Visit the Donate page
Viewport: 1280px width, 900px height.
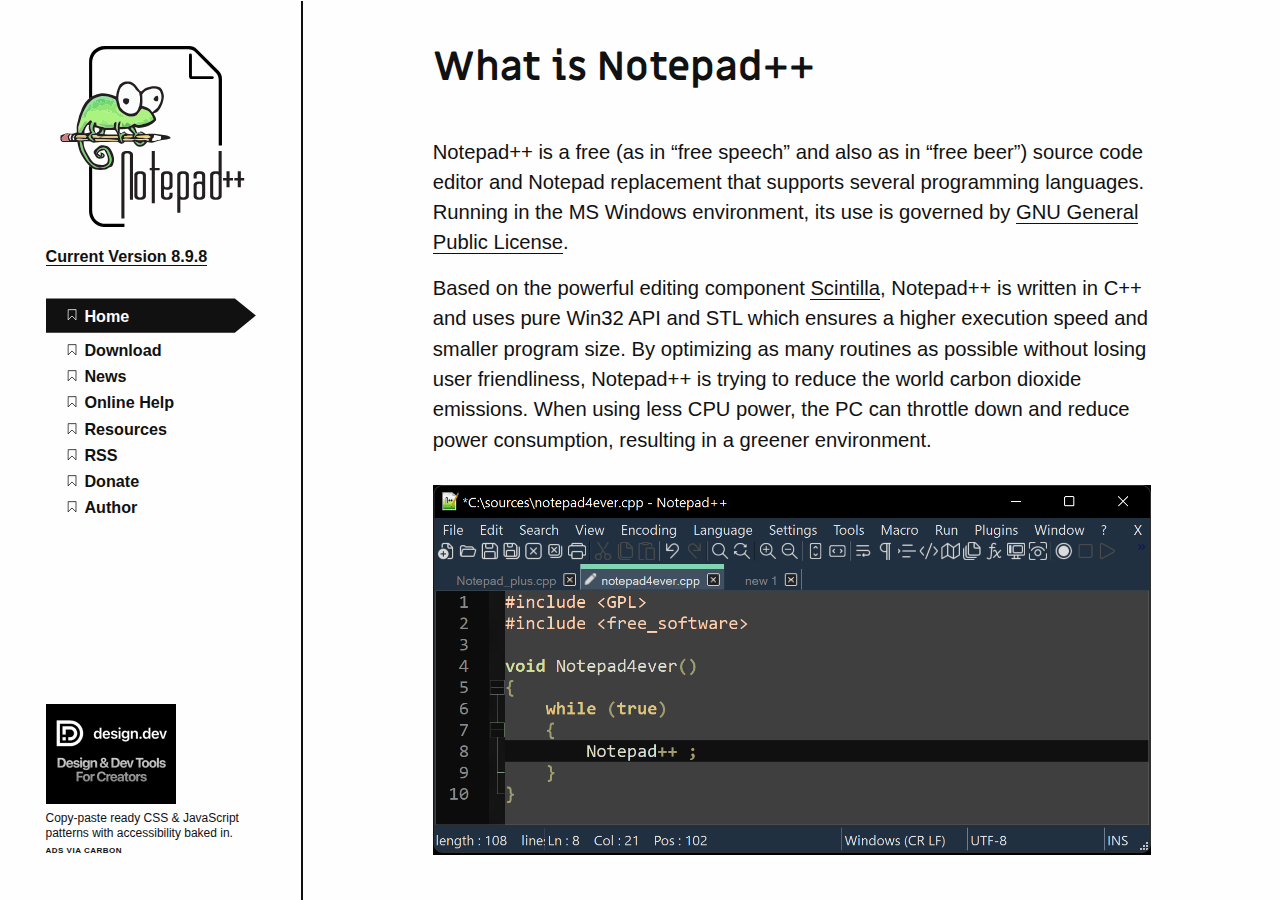coord(111,481)
